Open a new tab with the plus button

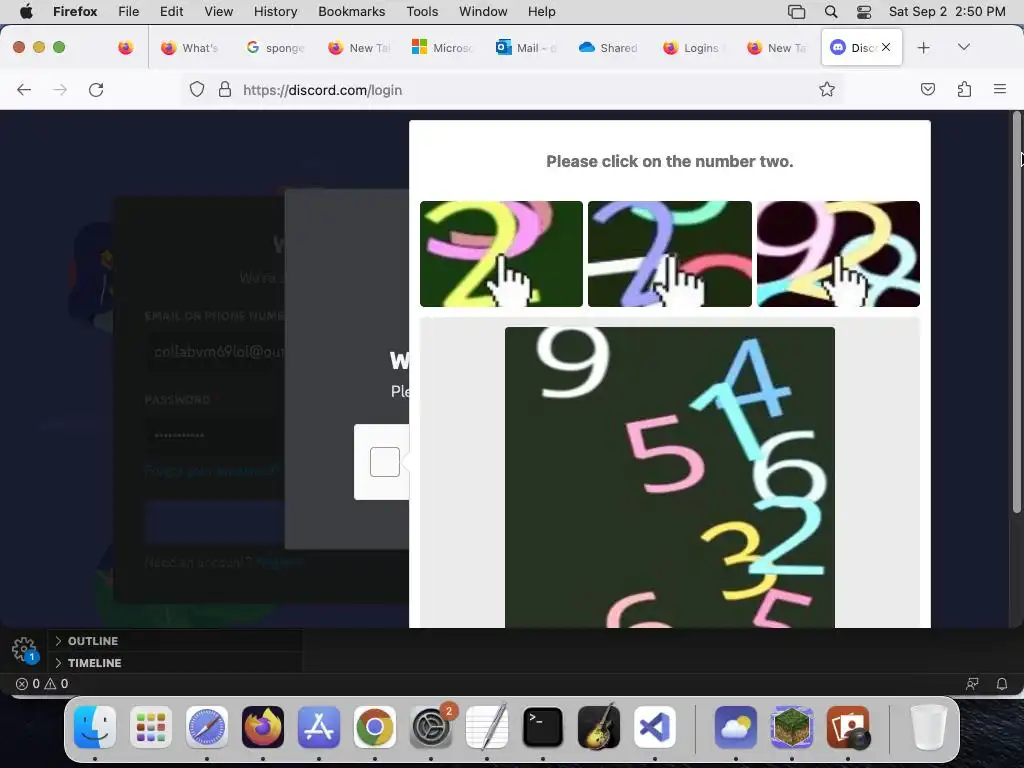click(x=923, y=48)
